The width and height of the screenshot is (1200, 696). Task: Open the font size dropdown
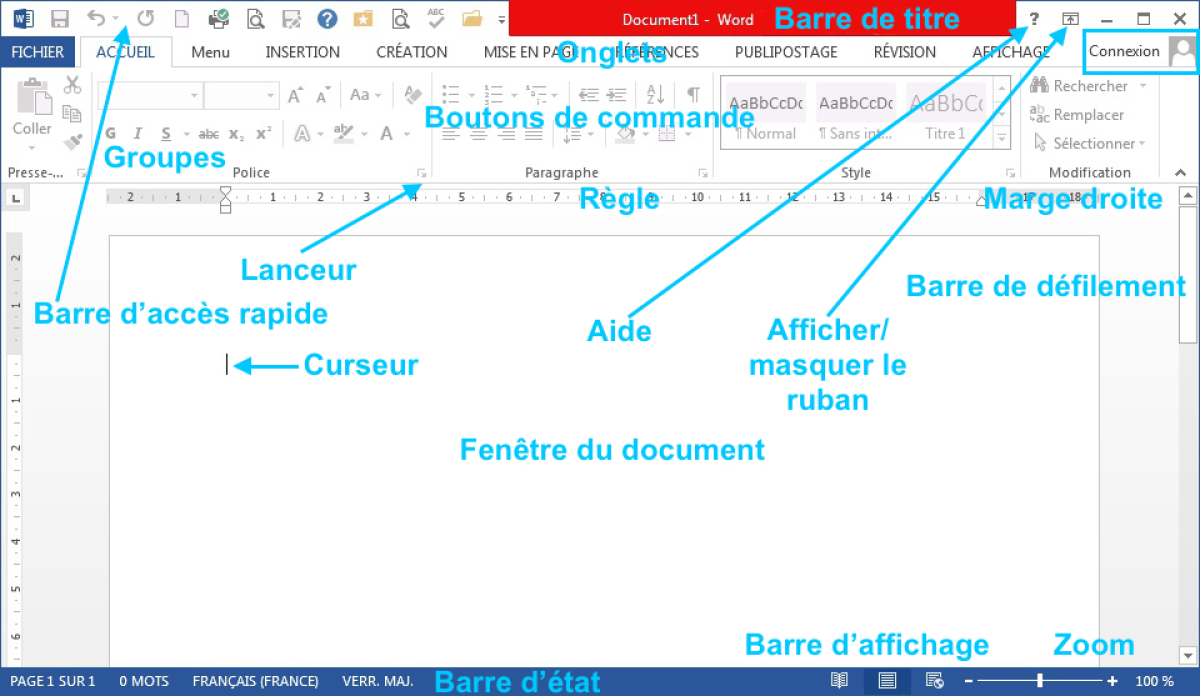pos(271,95)
